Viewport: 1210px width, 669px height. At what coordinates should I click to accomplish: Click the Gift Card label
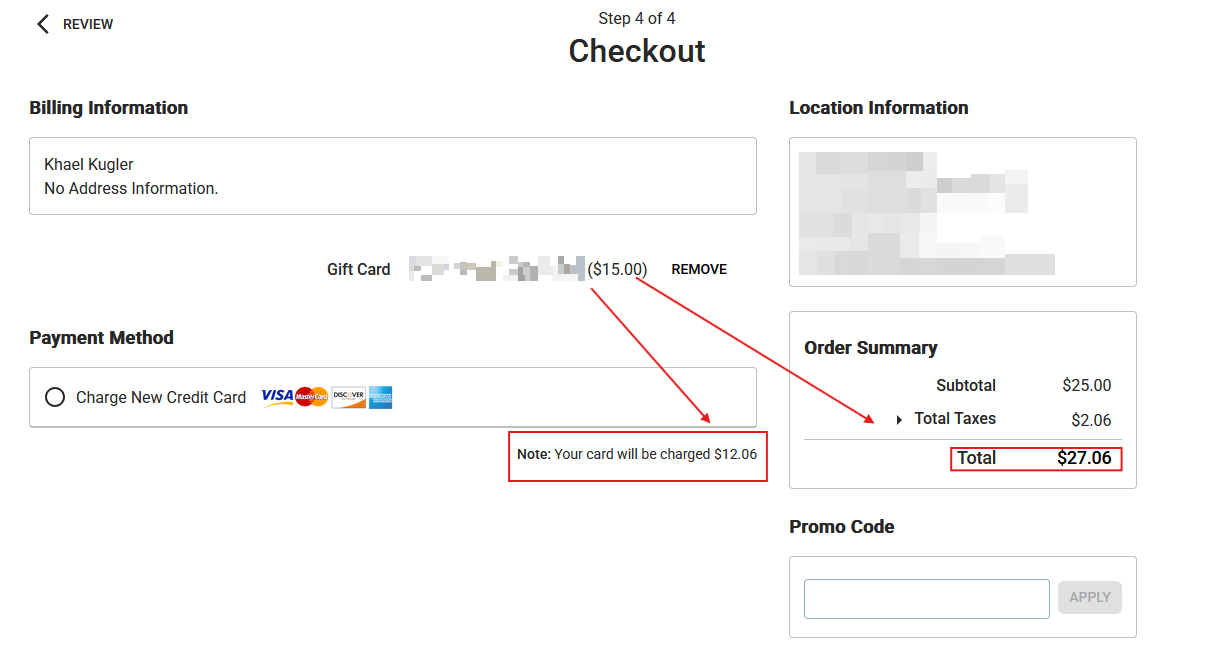coord(358,269)
